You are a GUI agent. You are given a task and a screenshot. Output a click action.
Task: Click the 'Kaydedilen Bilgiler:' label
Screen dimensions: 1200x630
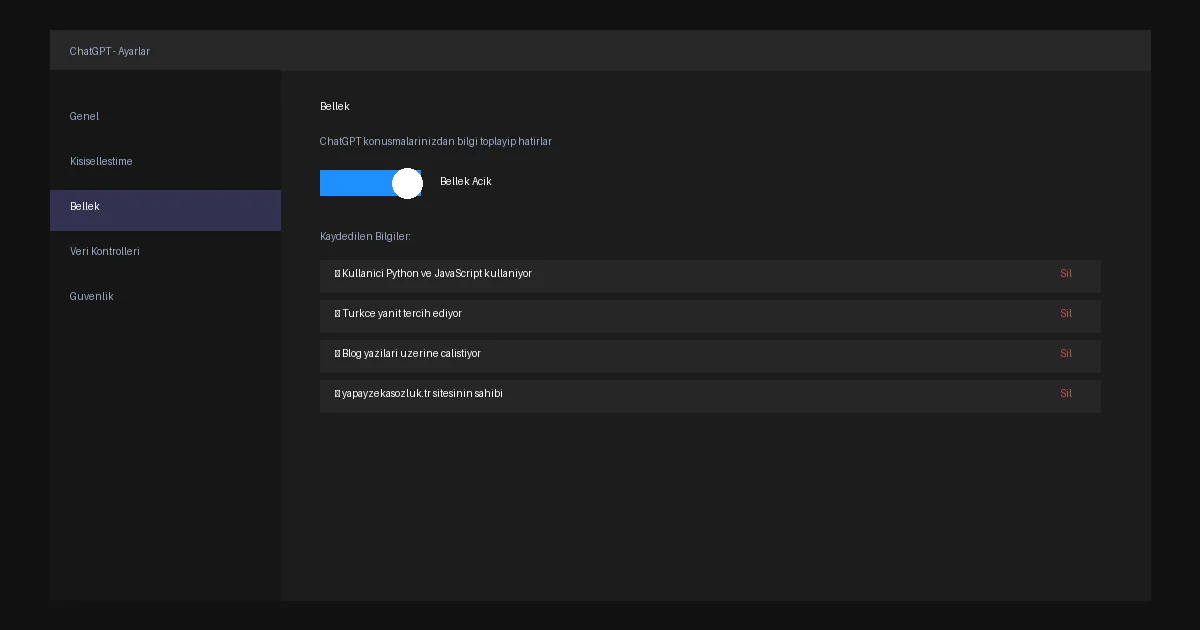tap(365, 237)
